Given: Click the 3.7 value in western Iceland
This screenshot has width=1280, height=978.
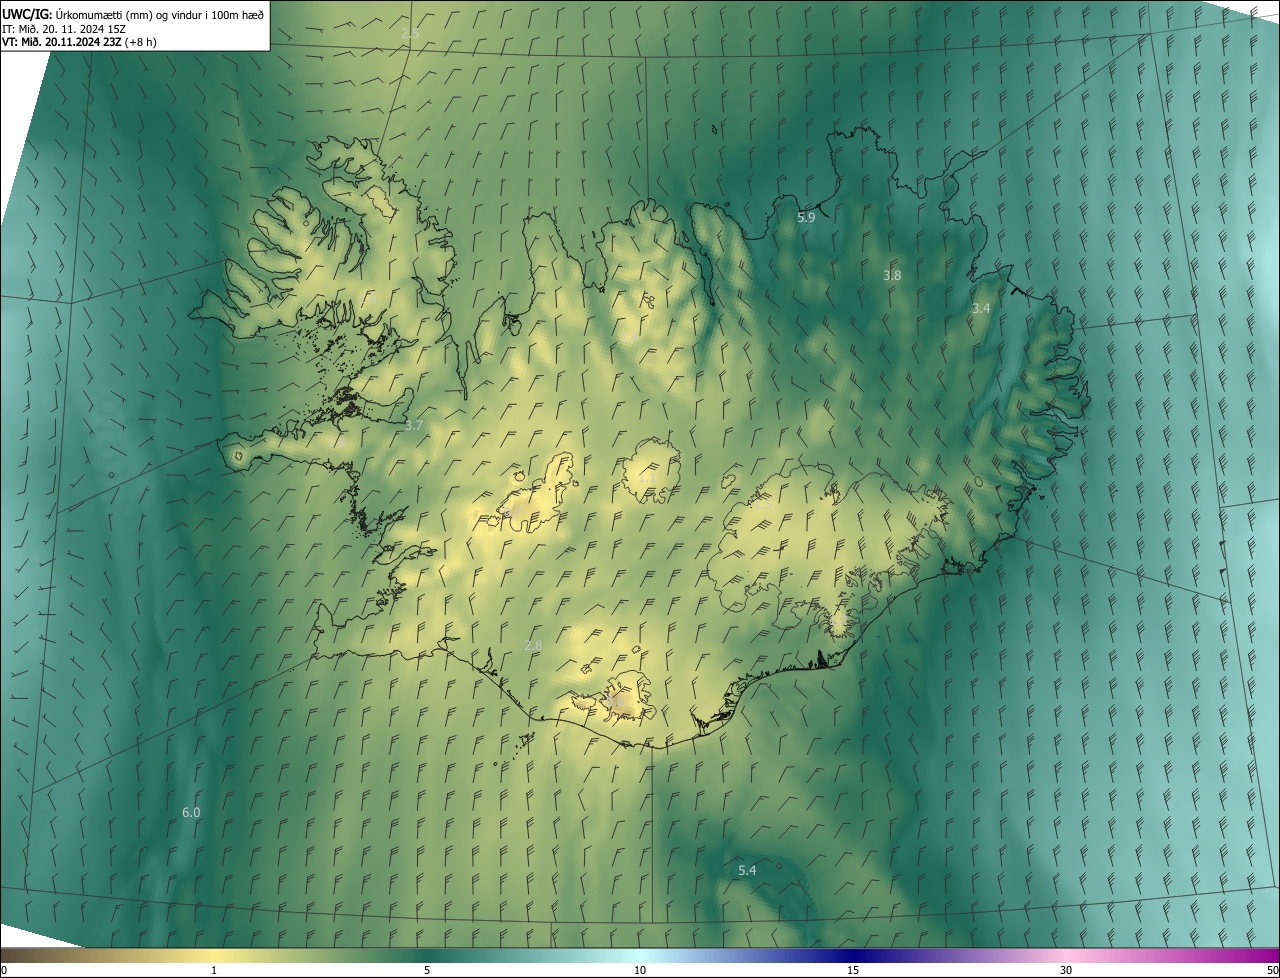Looking at the screenshot, I should (414, 425).
